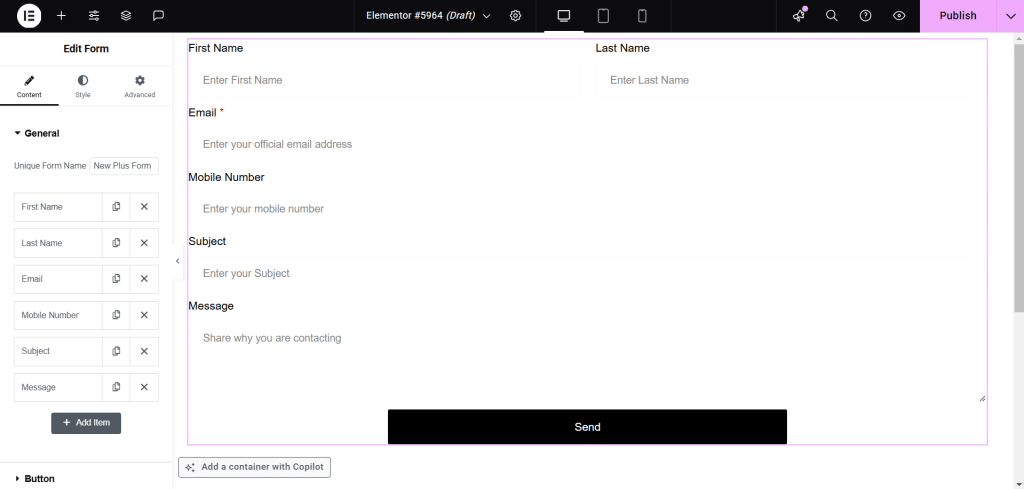Remove the Subject form field

tap(144, 351)
